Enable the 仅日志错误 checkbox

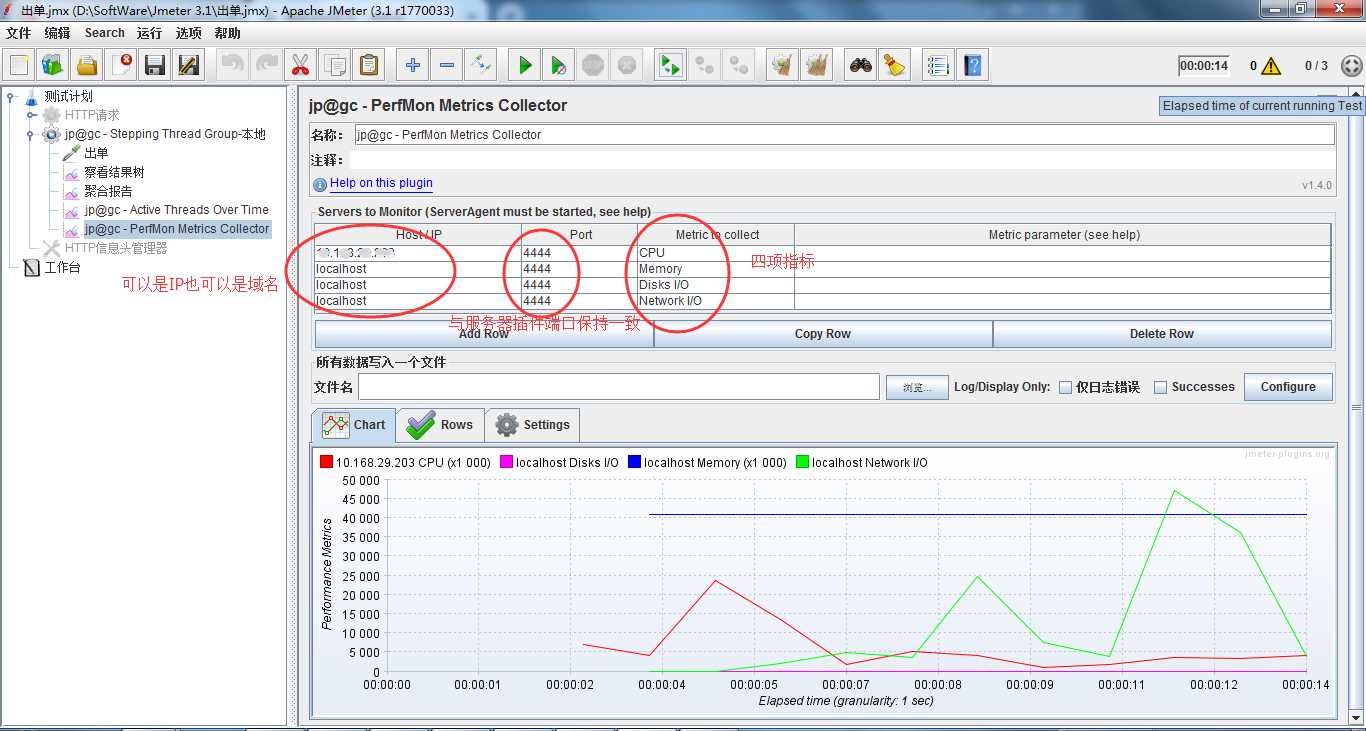[x=1065, y=387]
